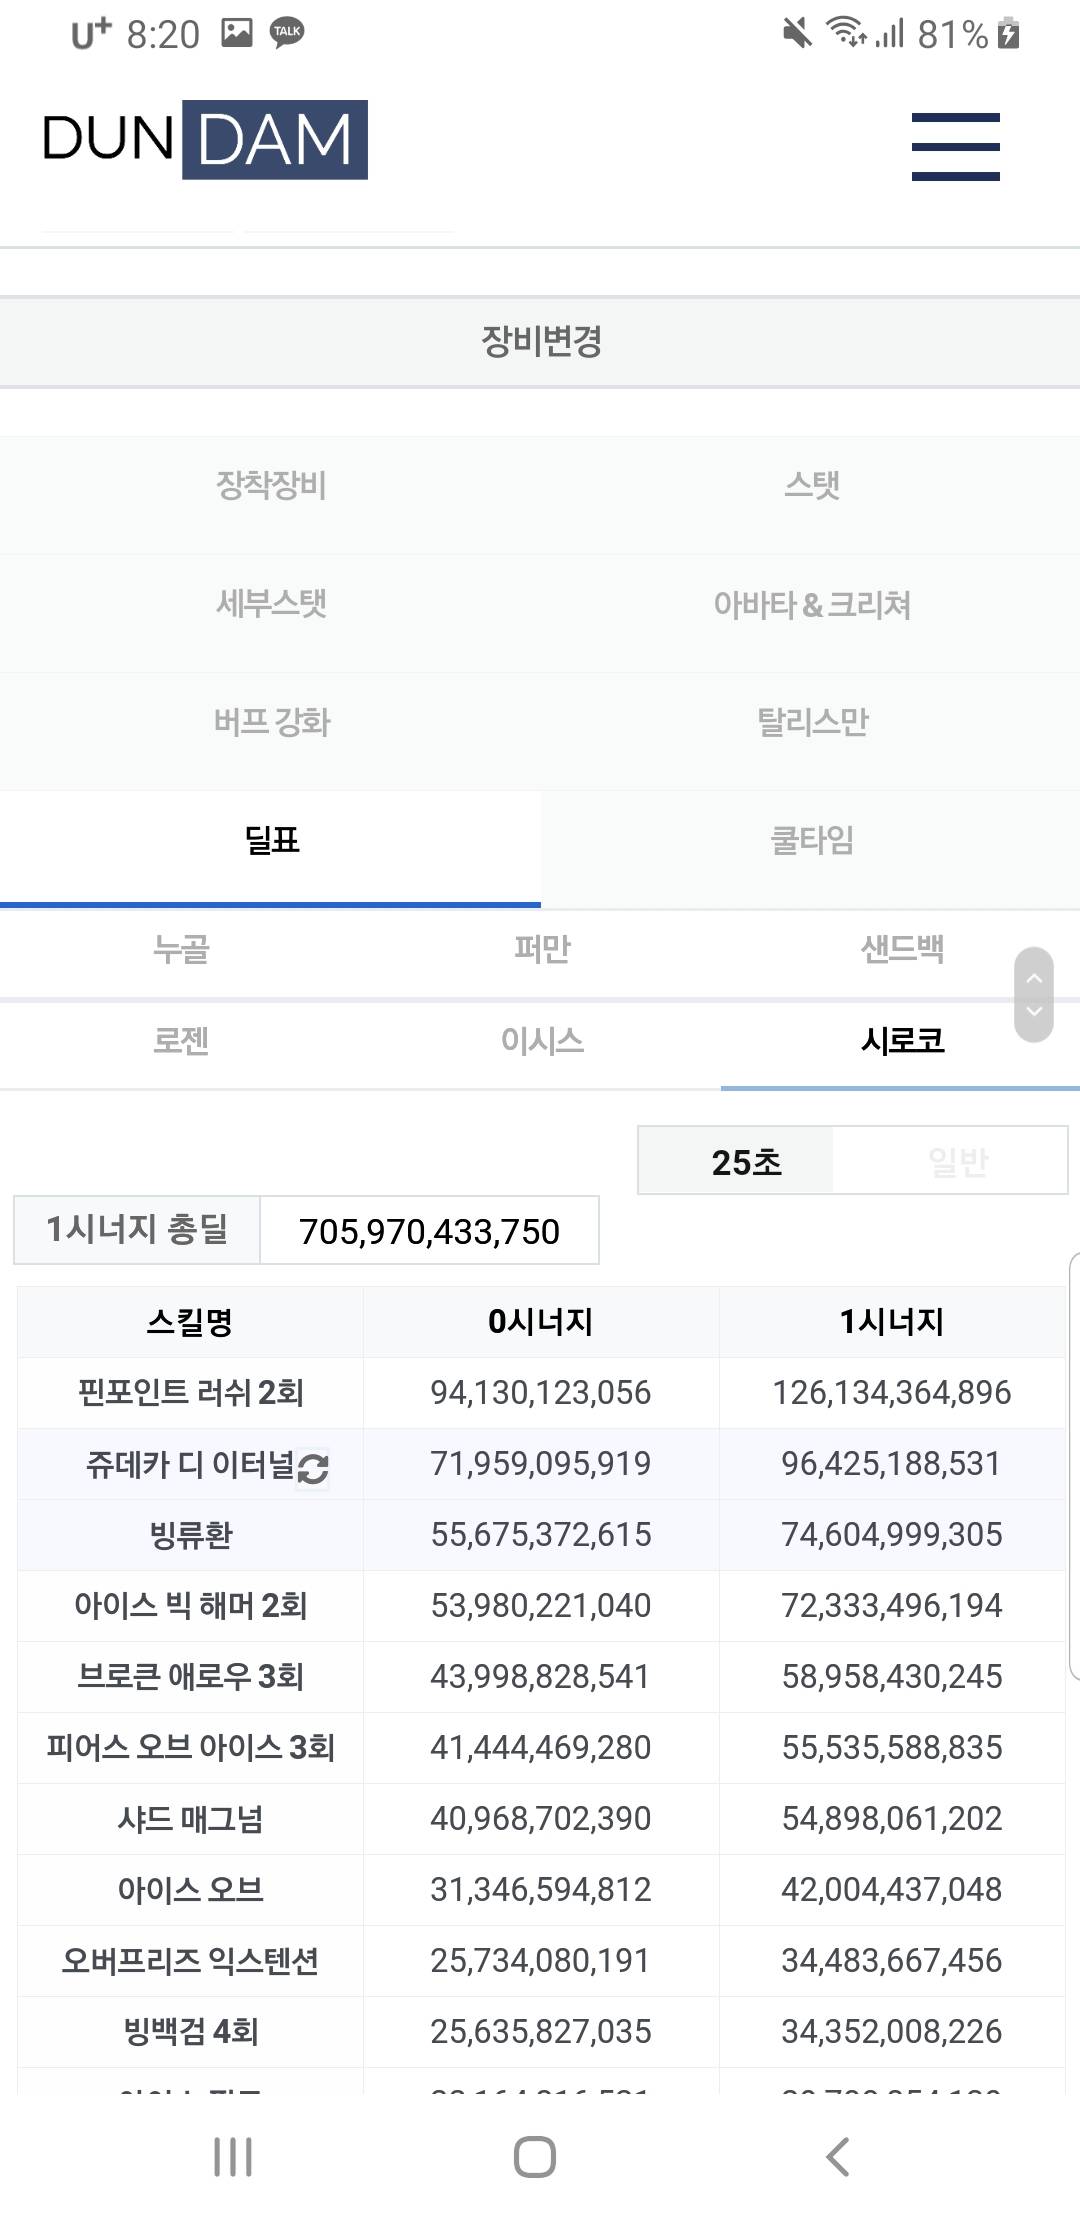Tap the Android home button
The height and width of the screenshot is (2220, 1080).
pyautogui.click(x=535, y=2157)
